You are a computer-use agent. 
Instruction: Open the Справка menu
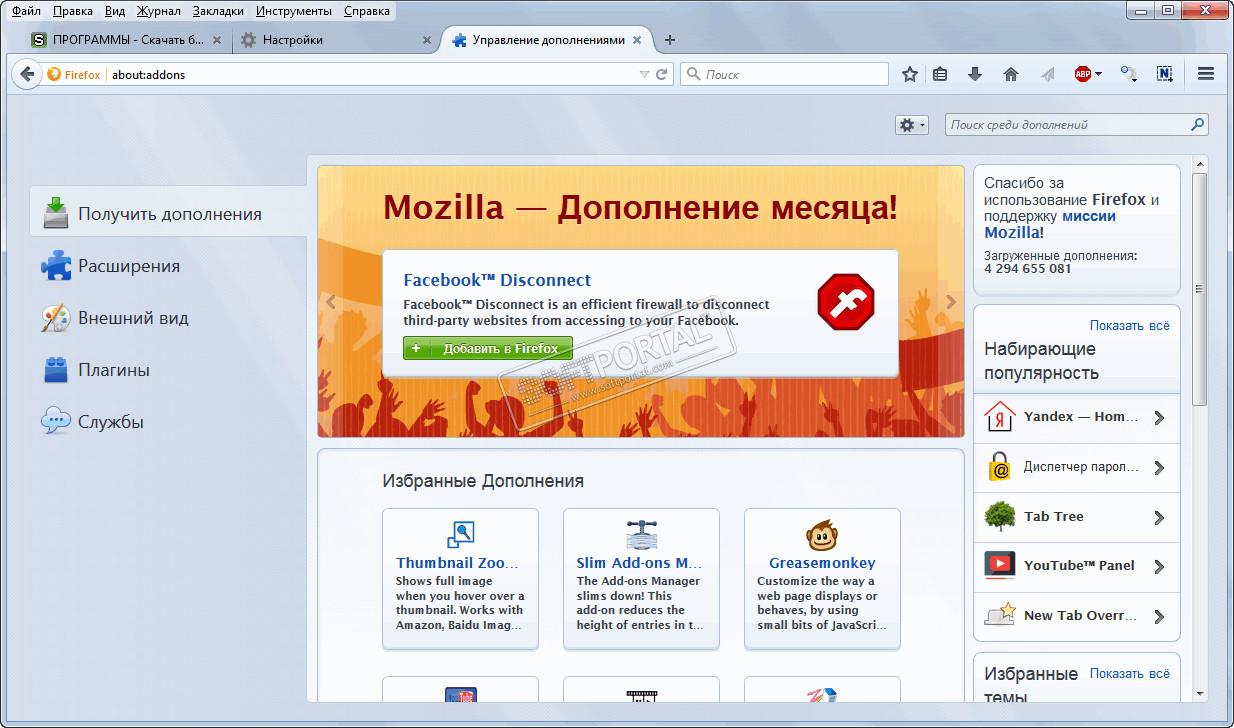367,11
